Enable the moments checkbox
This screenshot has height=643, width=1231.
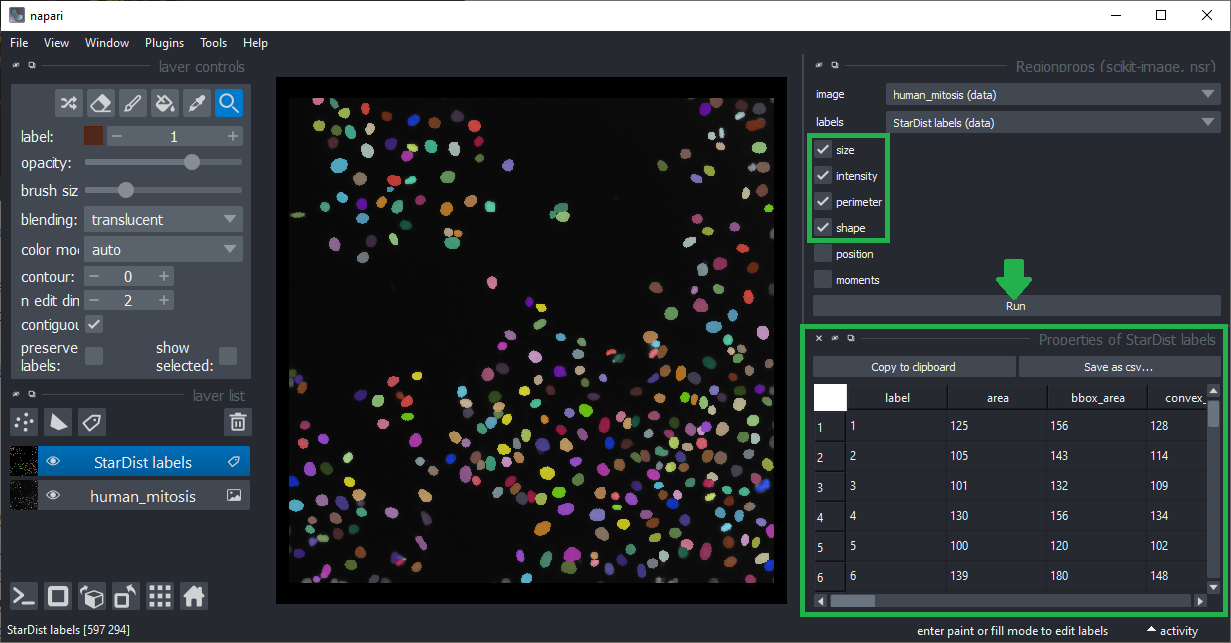823,280
